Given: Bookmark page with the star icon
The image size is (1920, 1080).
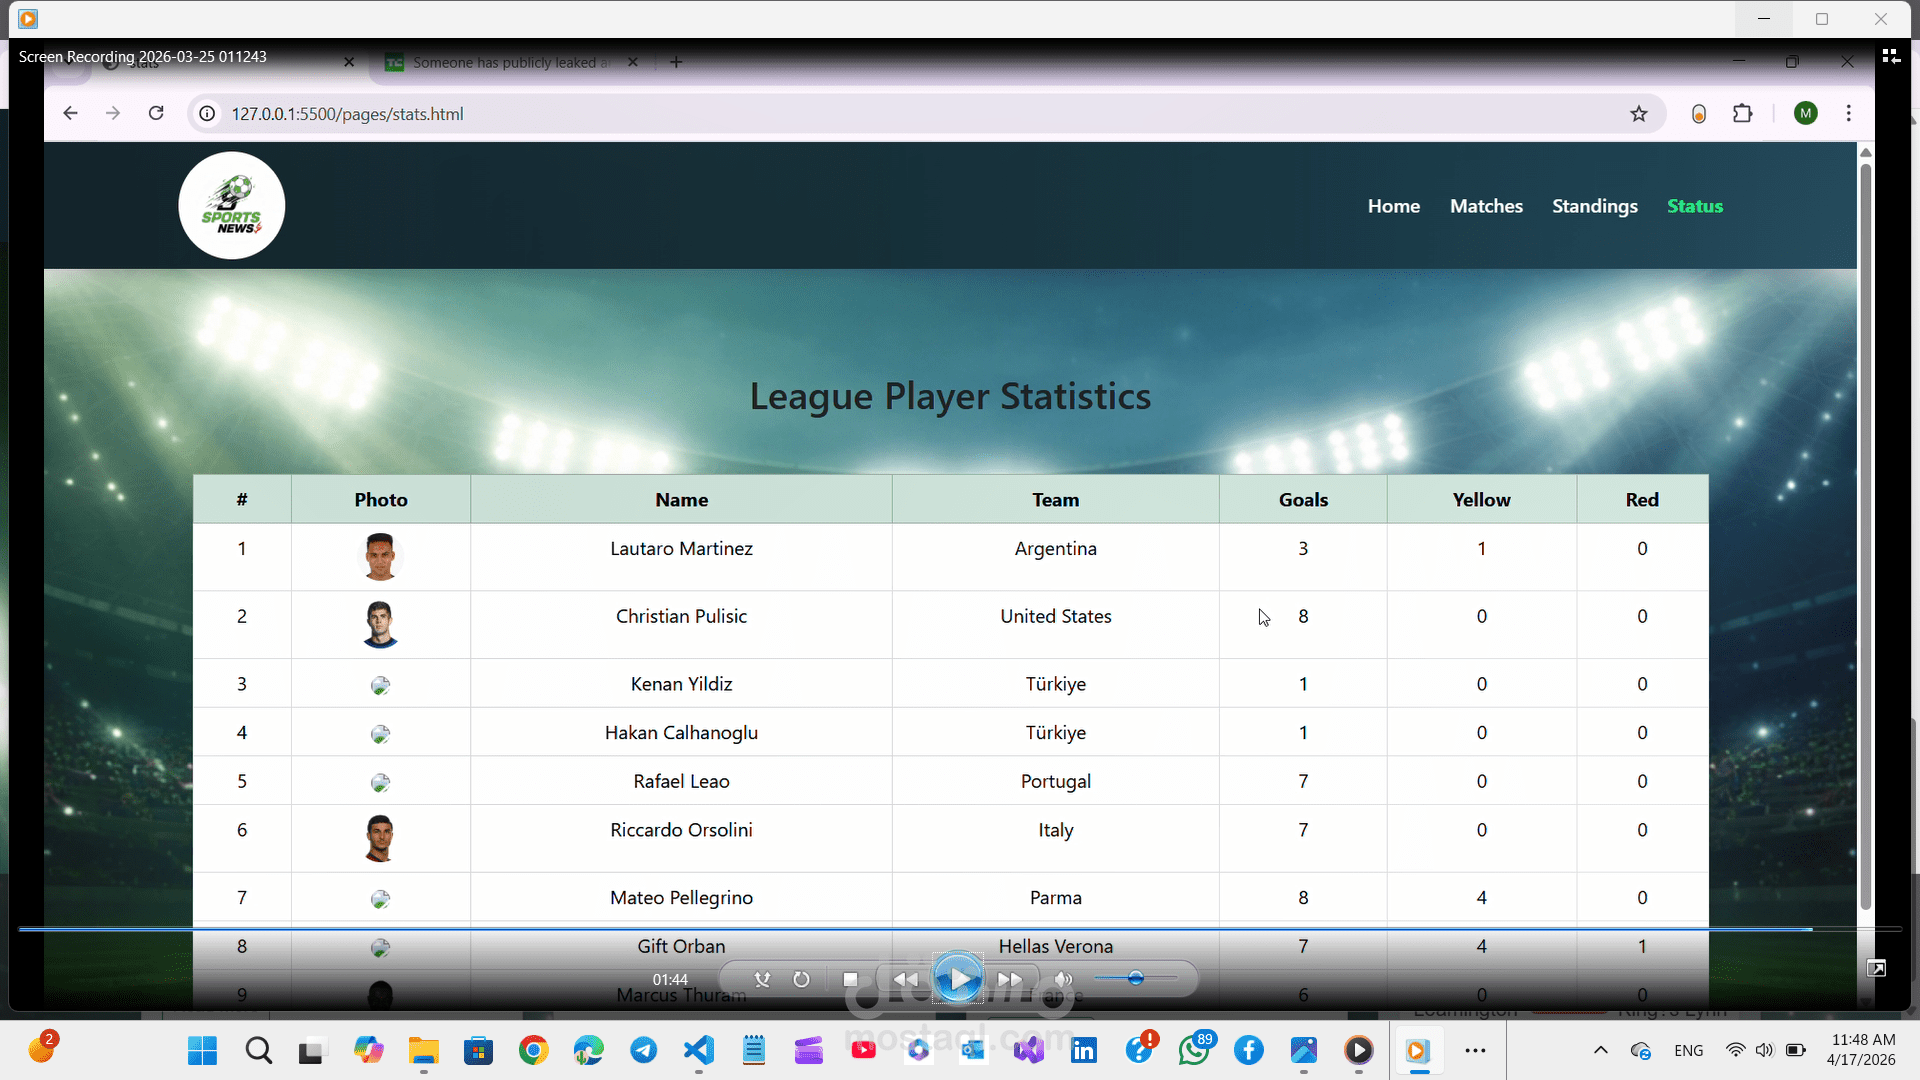Looking at the screenshot, I should click(1638, 114).
